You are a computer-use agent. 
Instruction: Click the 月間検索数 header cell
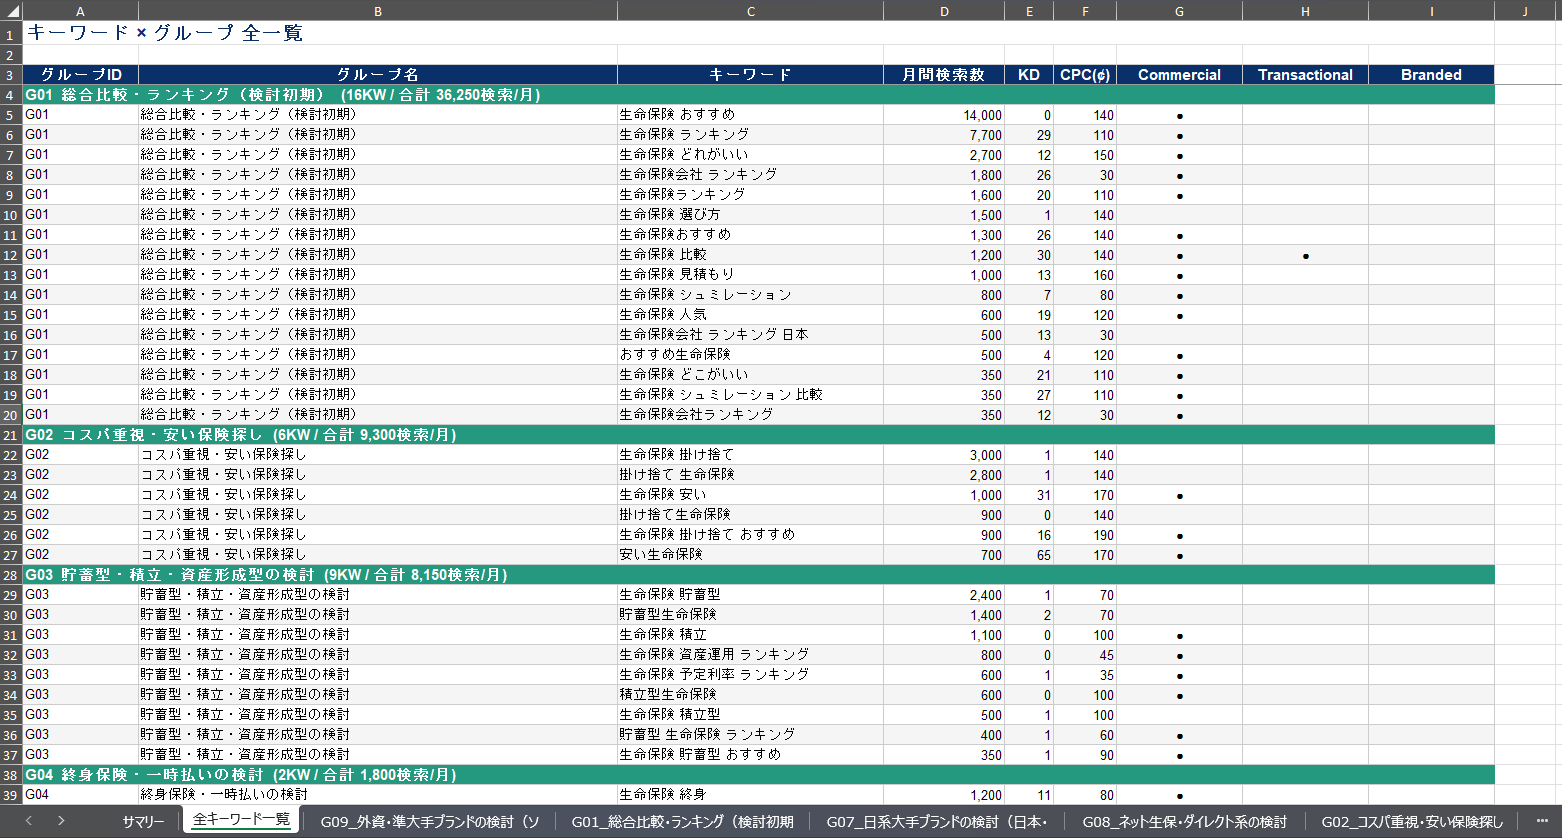pos(943,75)
